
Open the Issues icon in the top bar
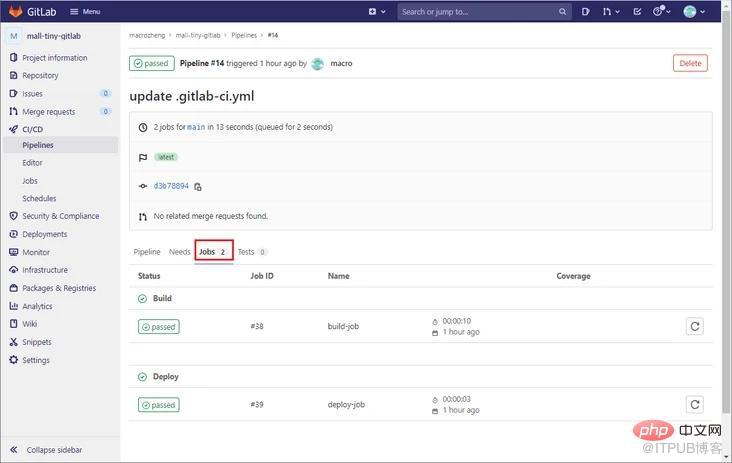point(585,12)
